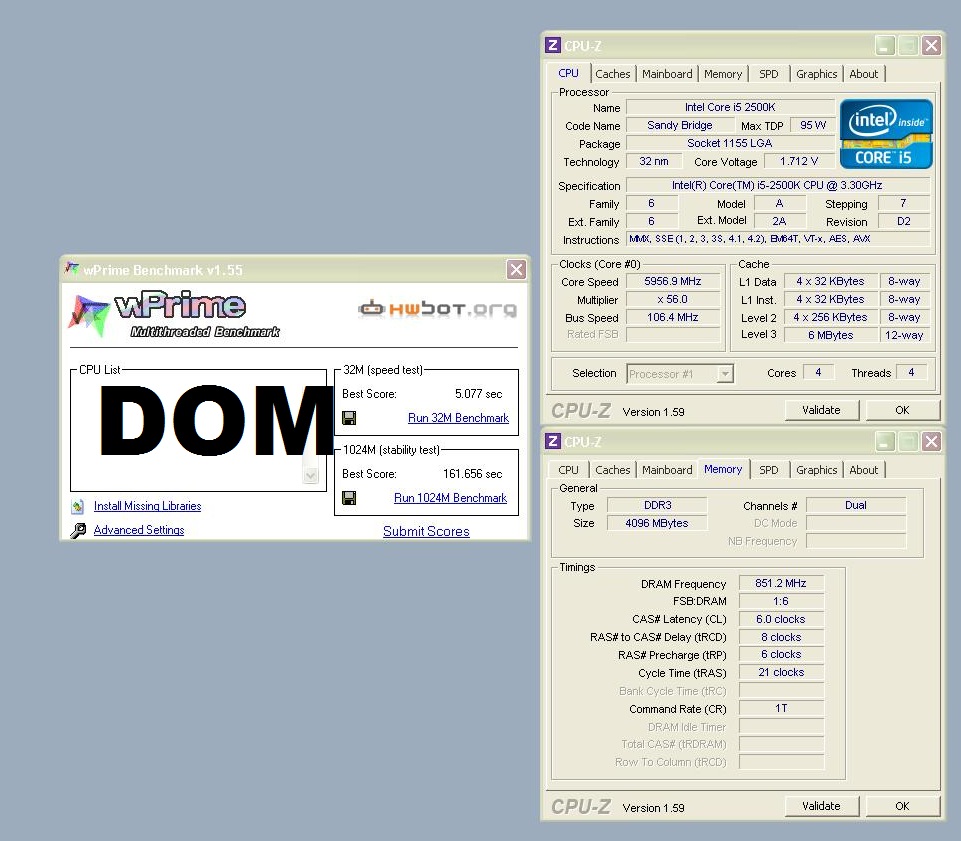
Task: Click the save icon beside Run 1024M Benchmark
Action: [349, 498]
